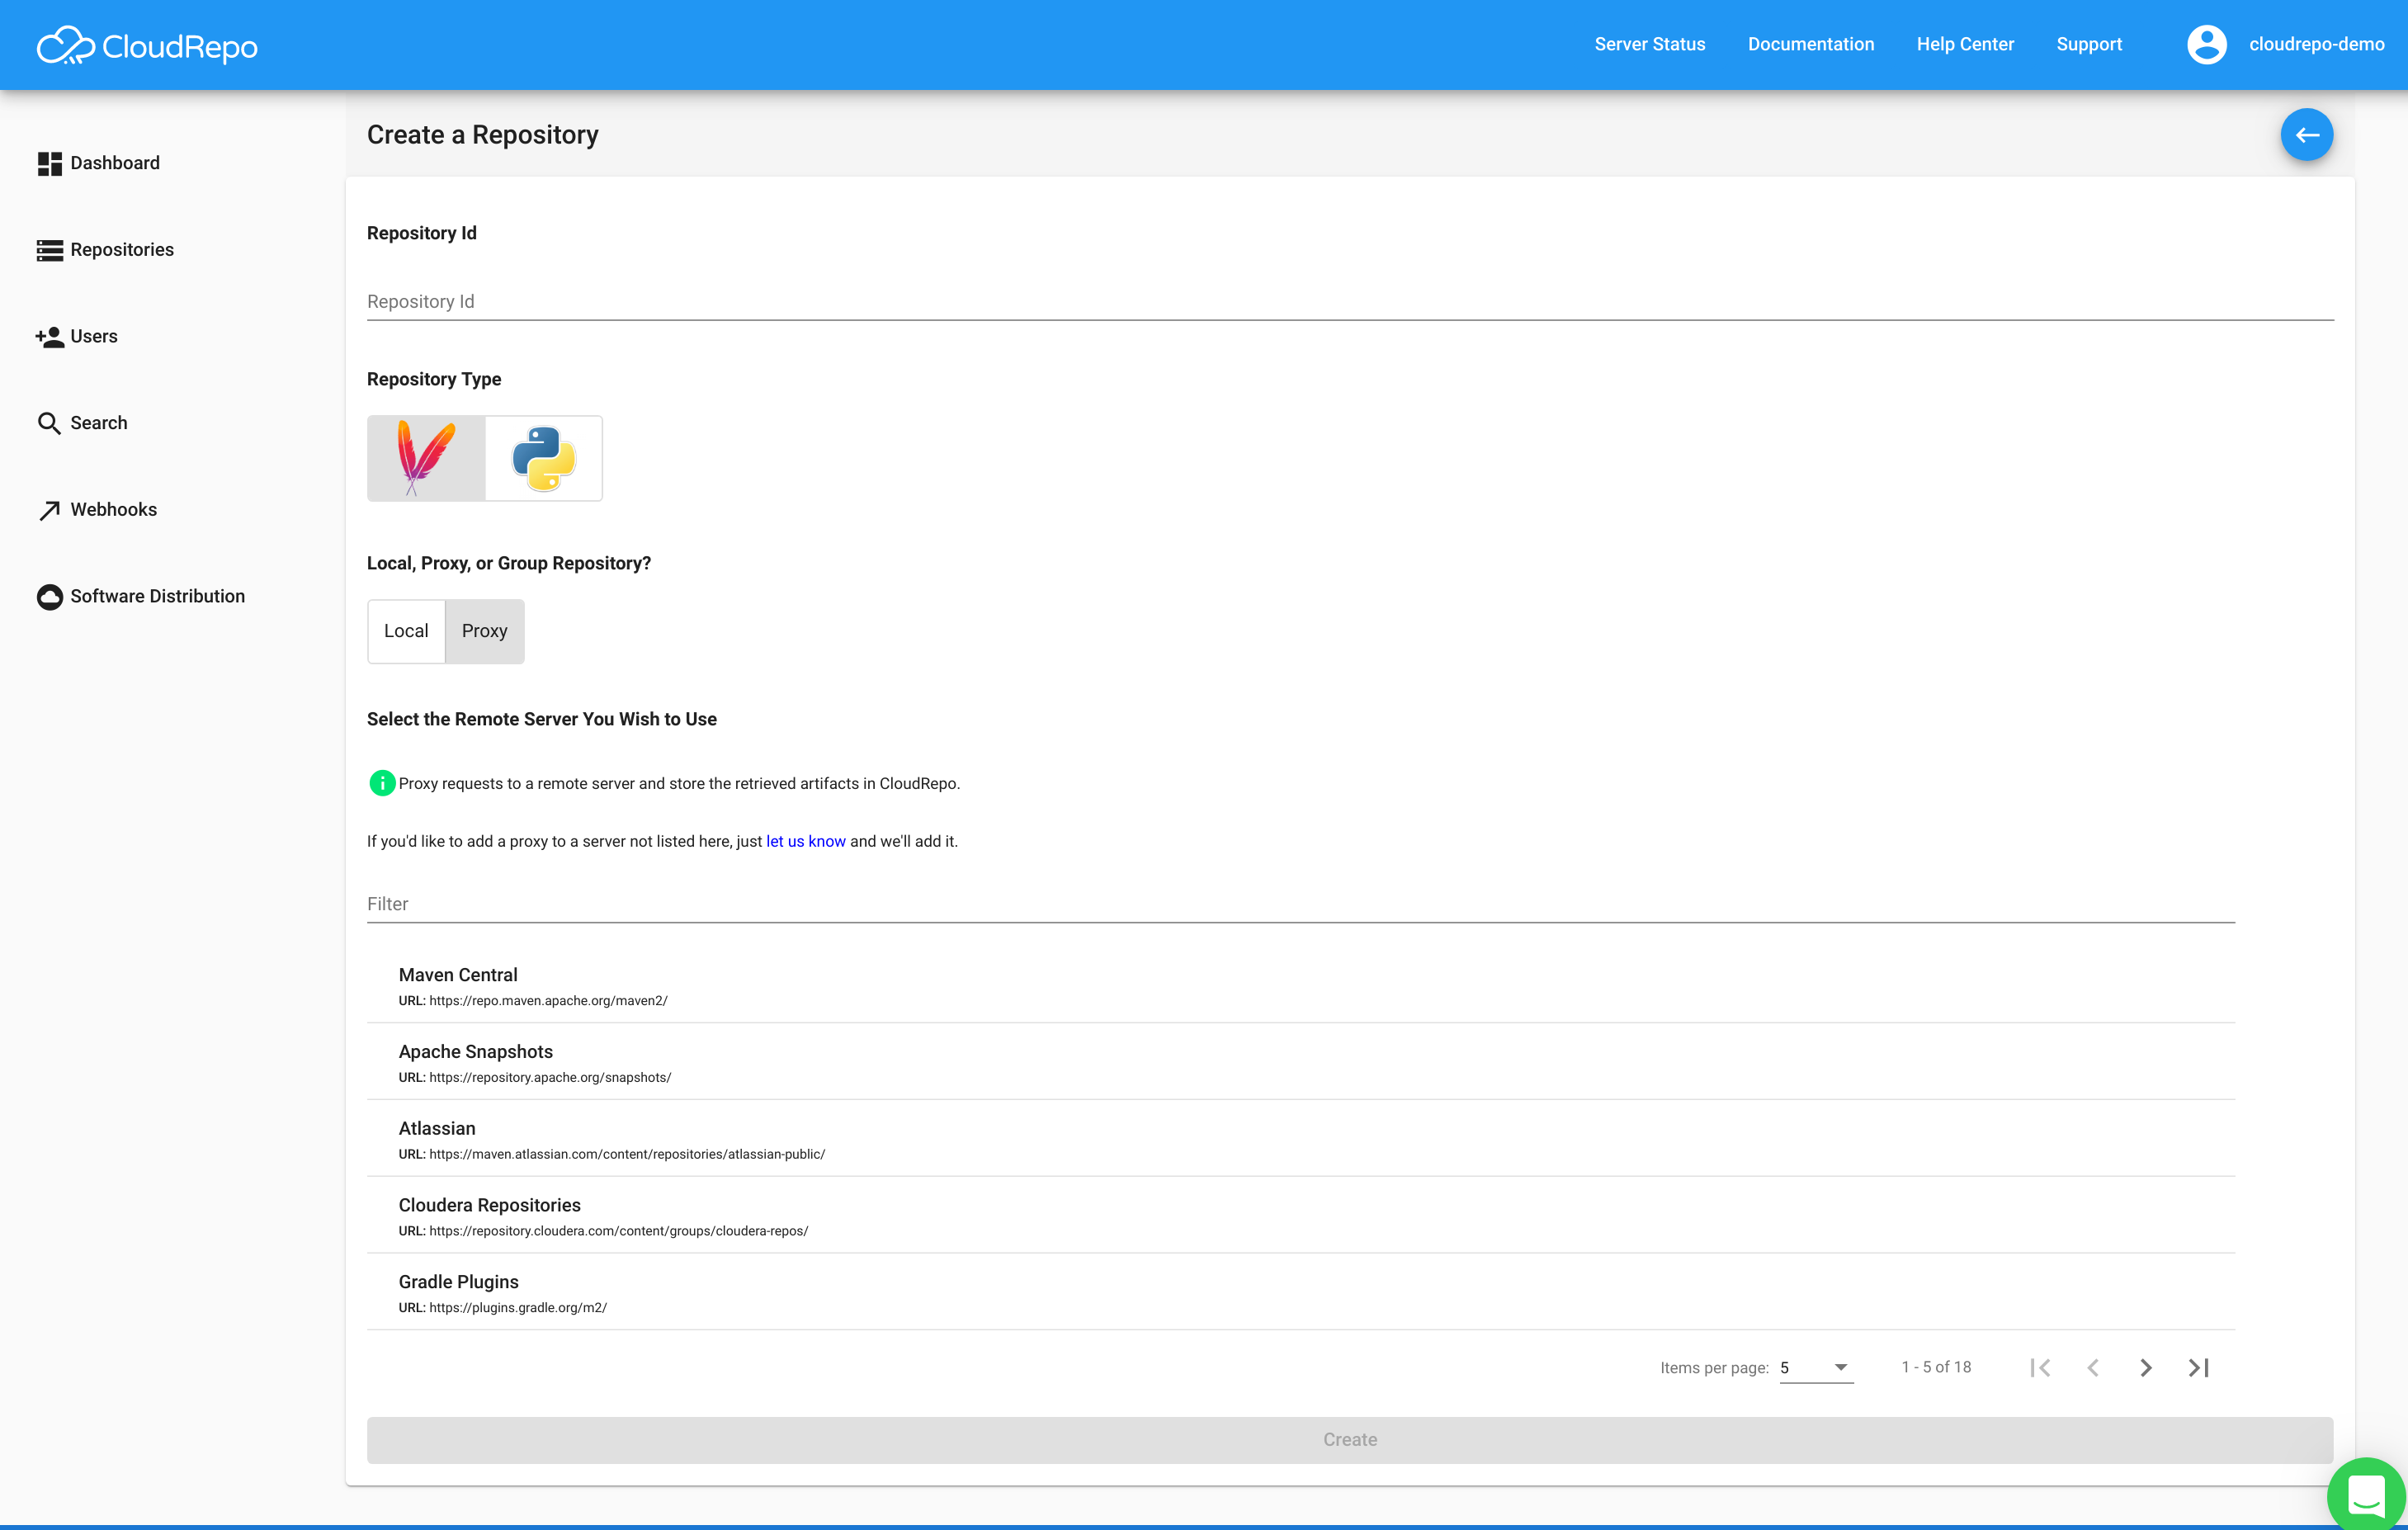Go to Users in the sidebar

click(77, 336)
